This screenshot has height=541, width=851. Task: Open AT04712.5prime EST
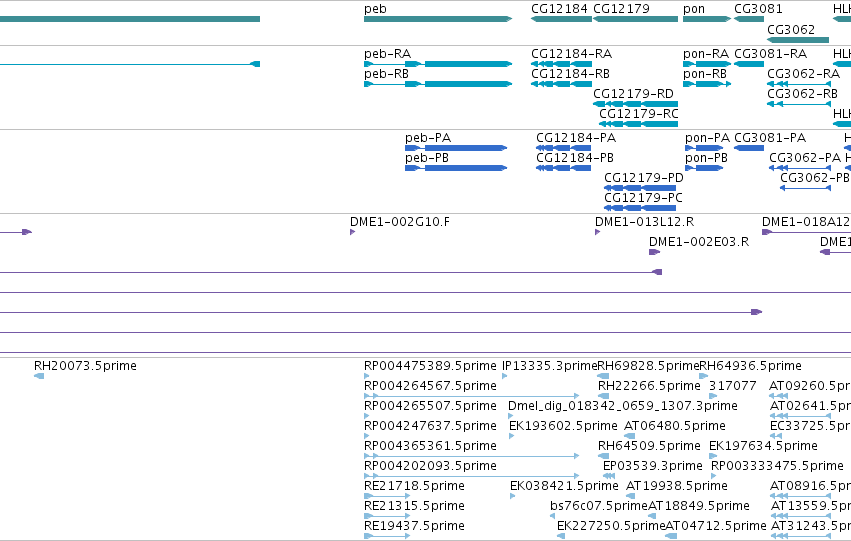(x=671, y=537)
